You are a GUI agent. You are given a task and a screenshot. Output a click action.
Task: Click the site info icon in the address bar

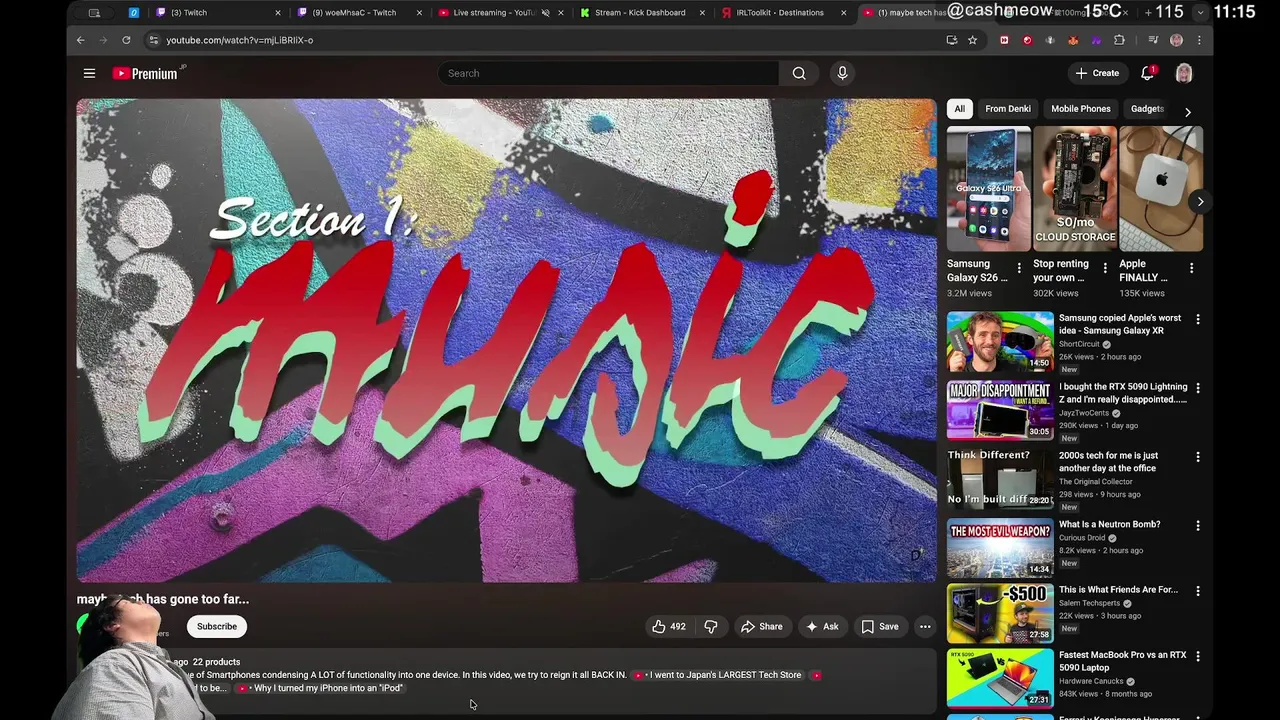(x=153, y=40)
